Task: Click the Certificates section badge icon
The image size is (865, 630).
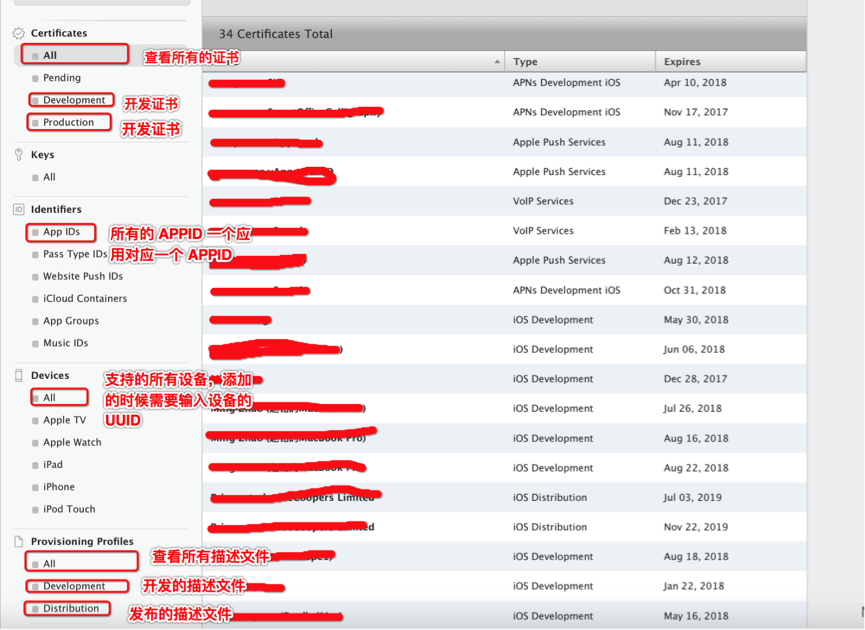Action: tap(18, 33)
